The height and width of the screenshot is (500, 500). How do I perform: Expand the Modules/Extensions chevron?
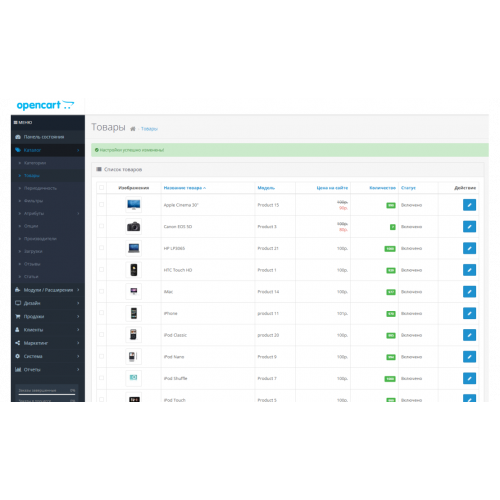point(78,290)
